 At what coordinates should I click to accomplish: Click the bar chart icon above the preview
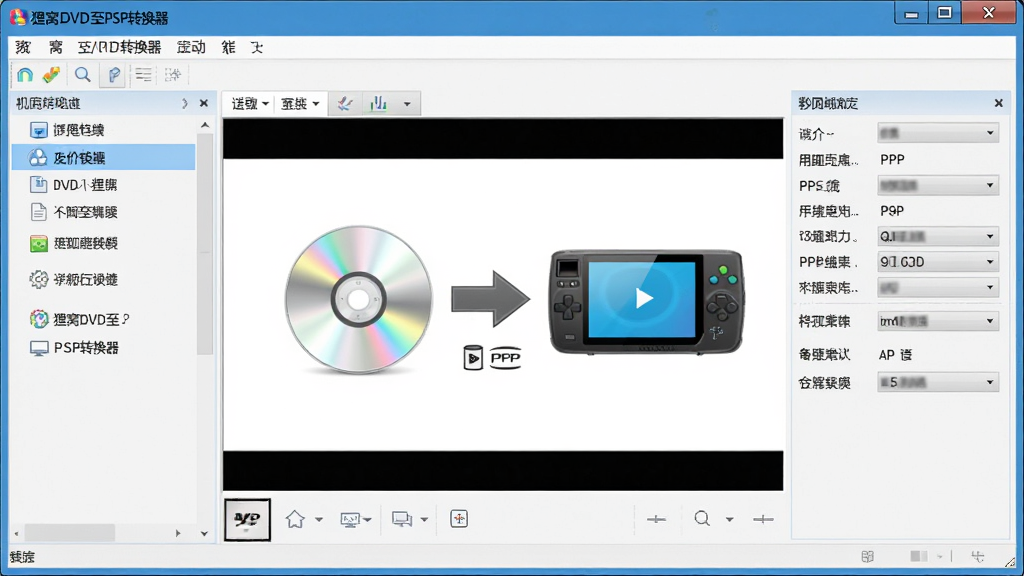point(378,104)
